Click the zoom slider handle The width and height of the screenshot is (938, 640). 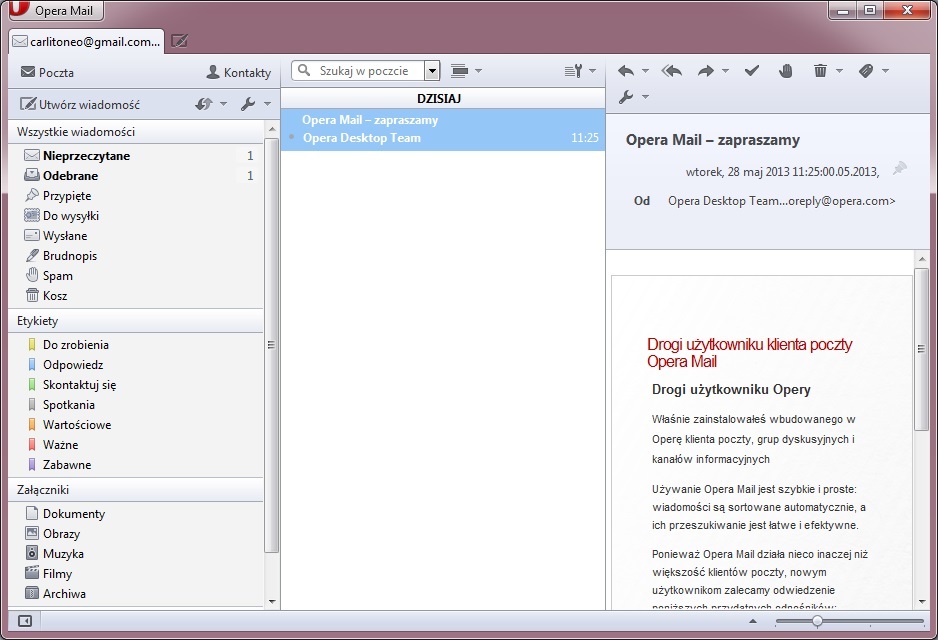817,621
